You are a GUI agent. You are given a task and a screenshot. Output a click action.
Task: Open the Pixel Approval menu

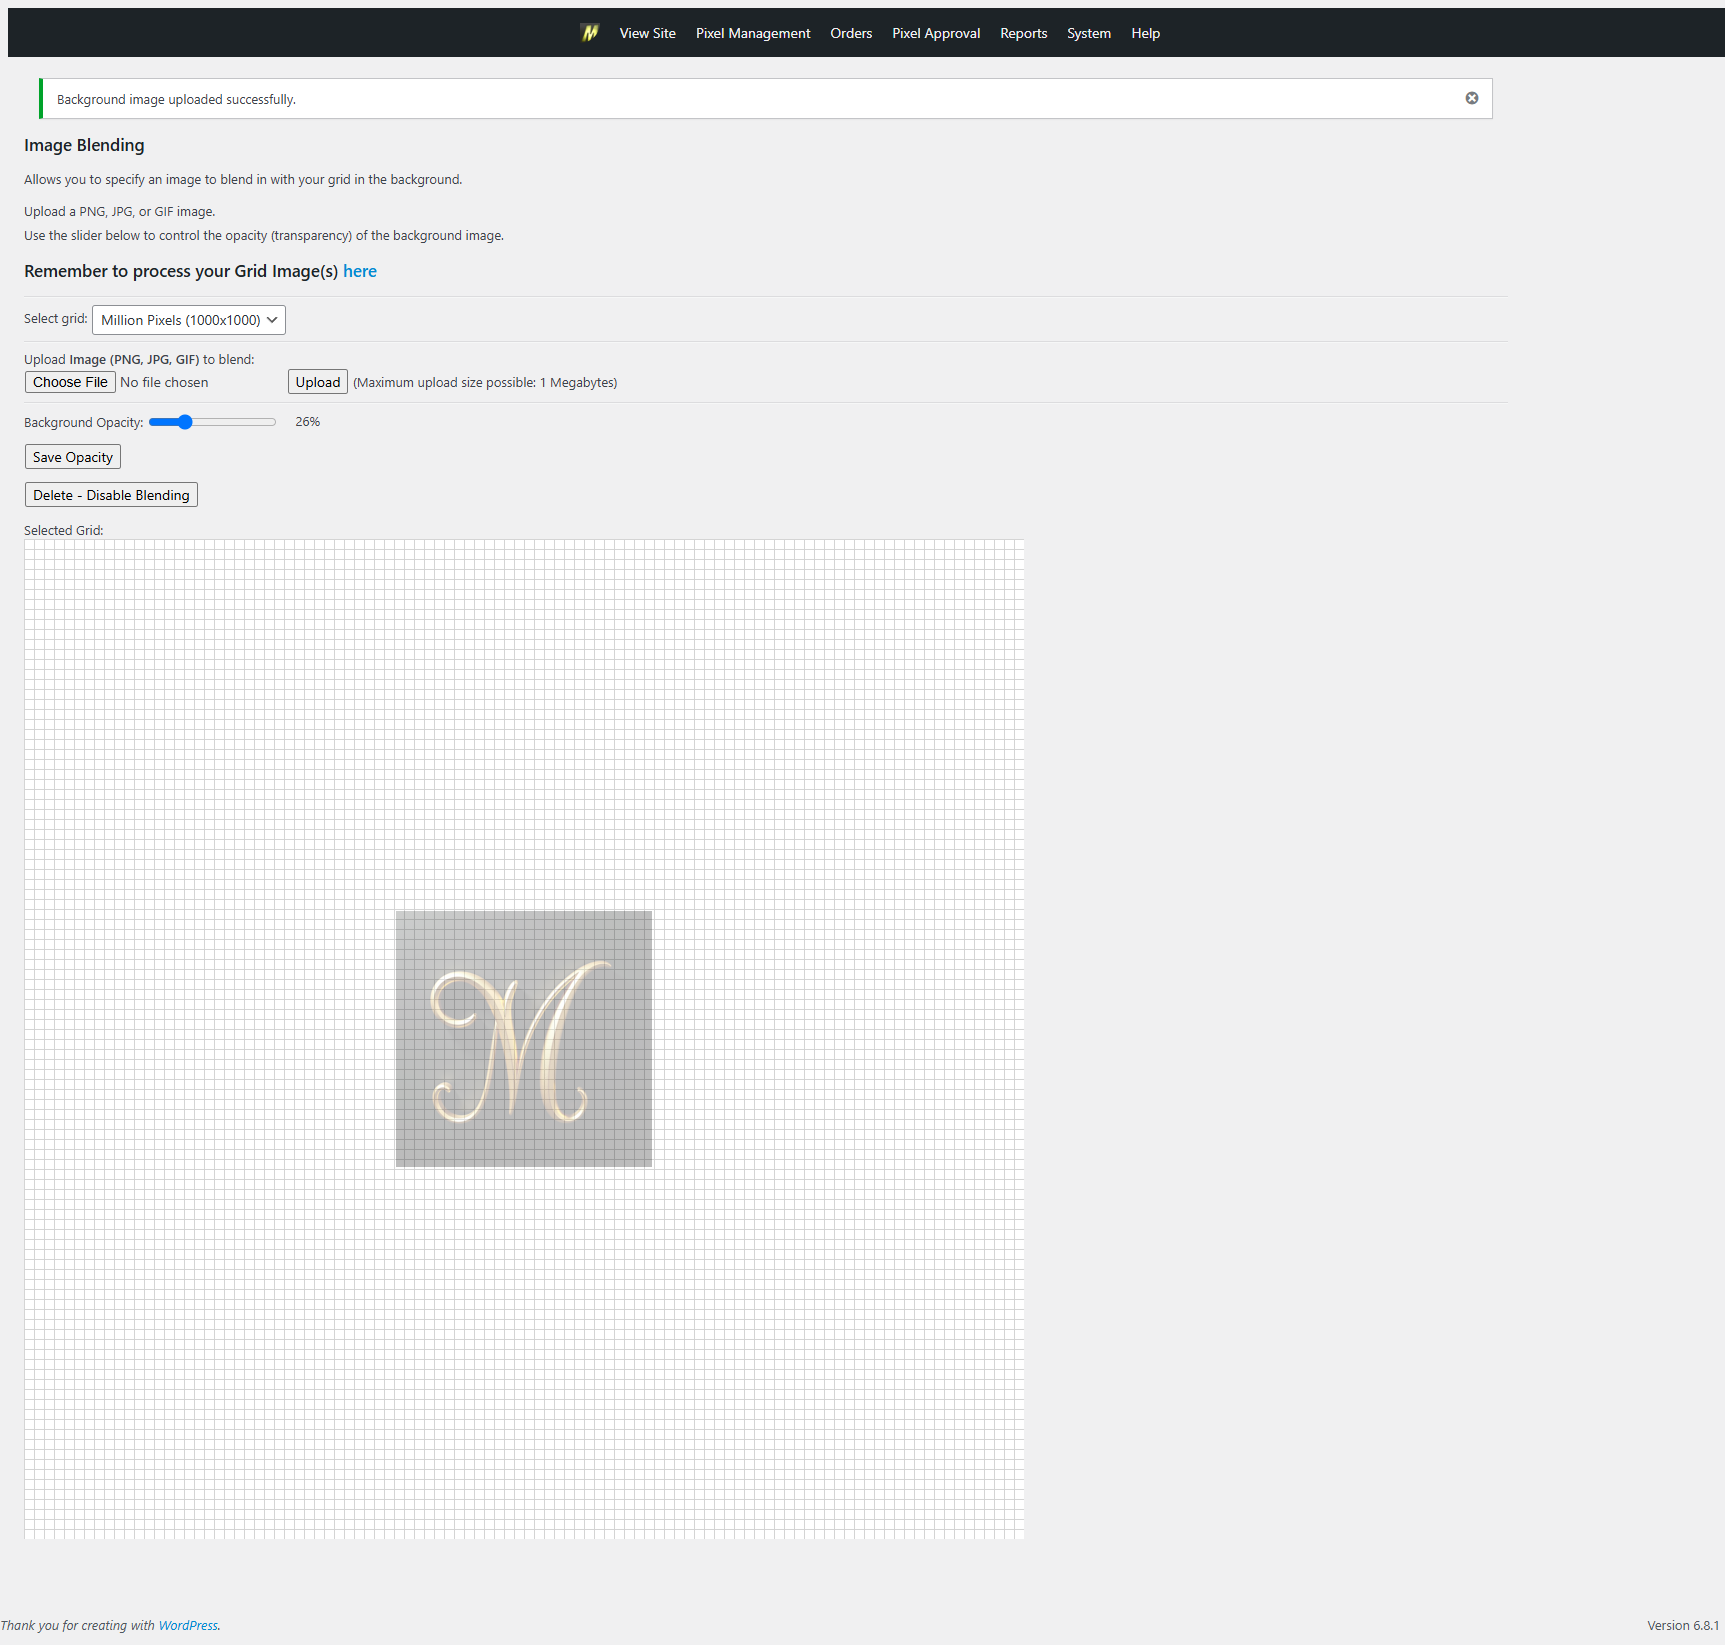[935, 32]
